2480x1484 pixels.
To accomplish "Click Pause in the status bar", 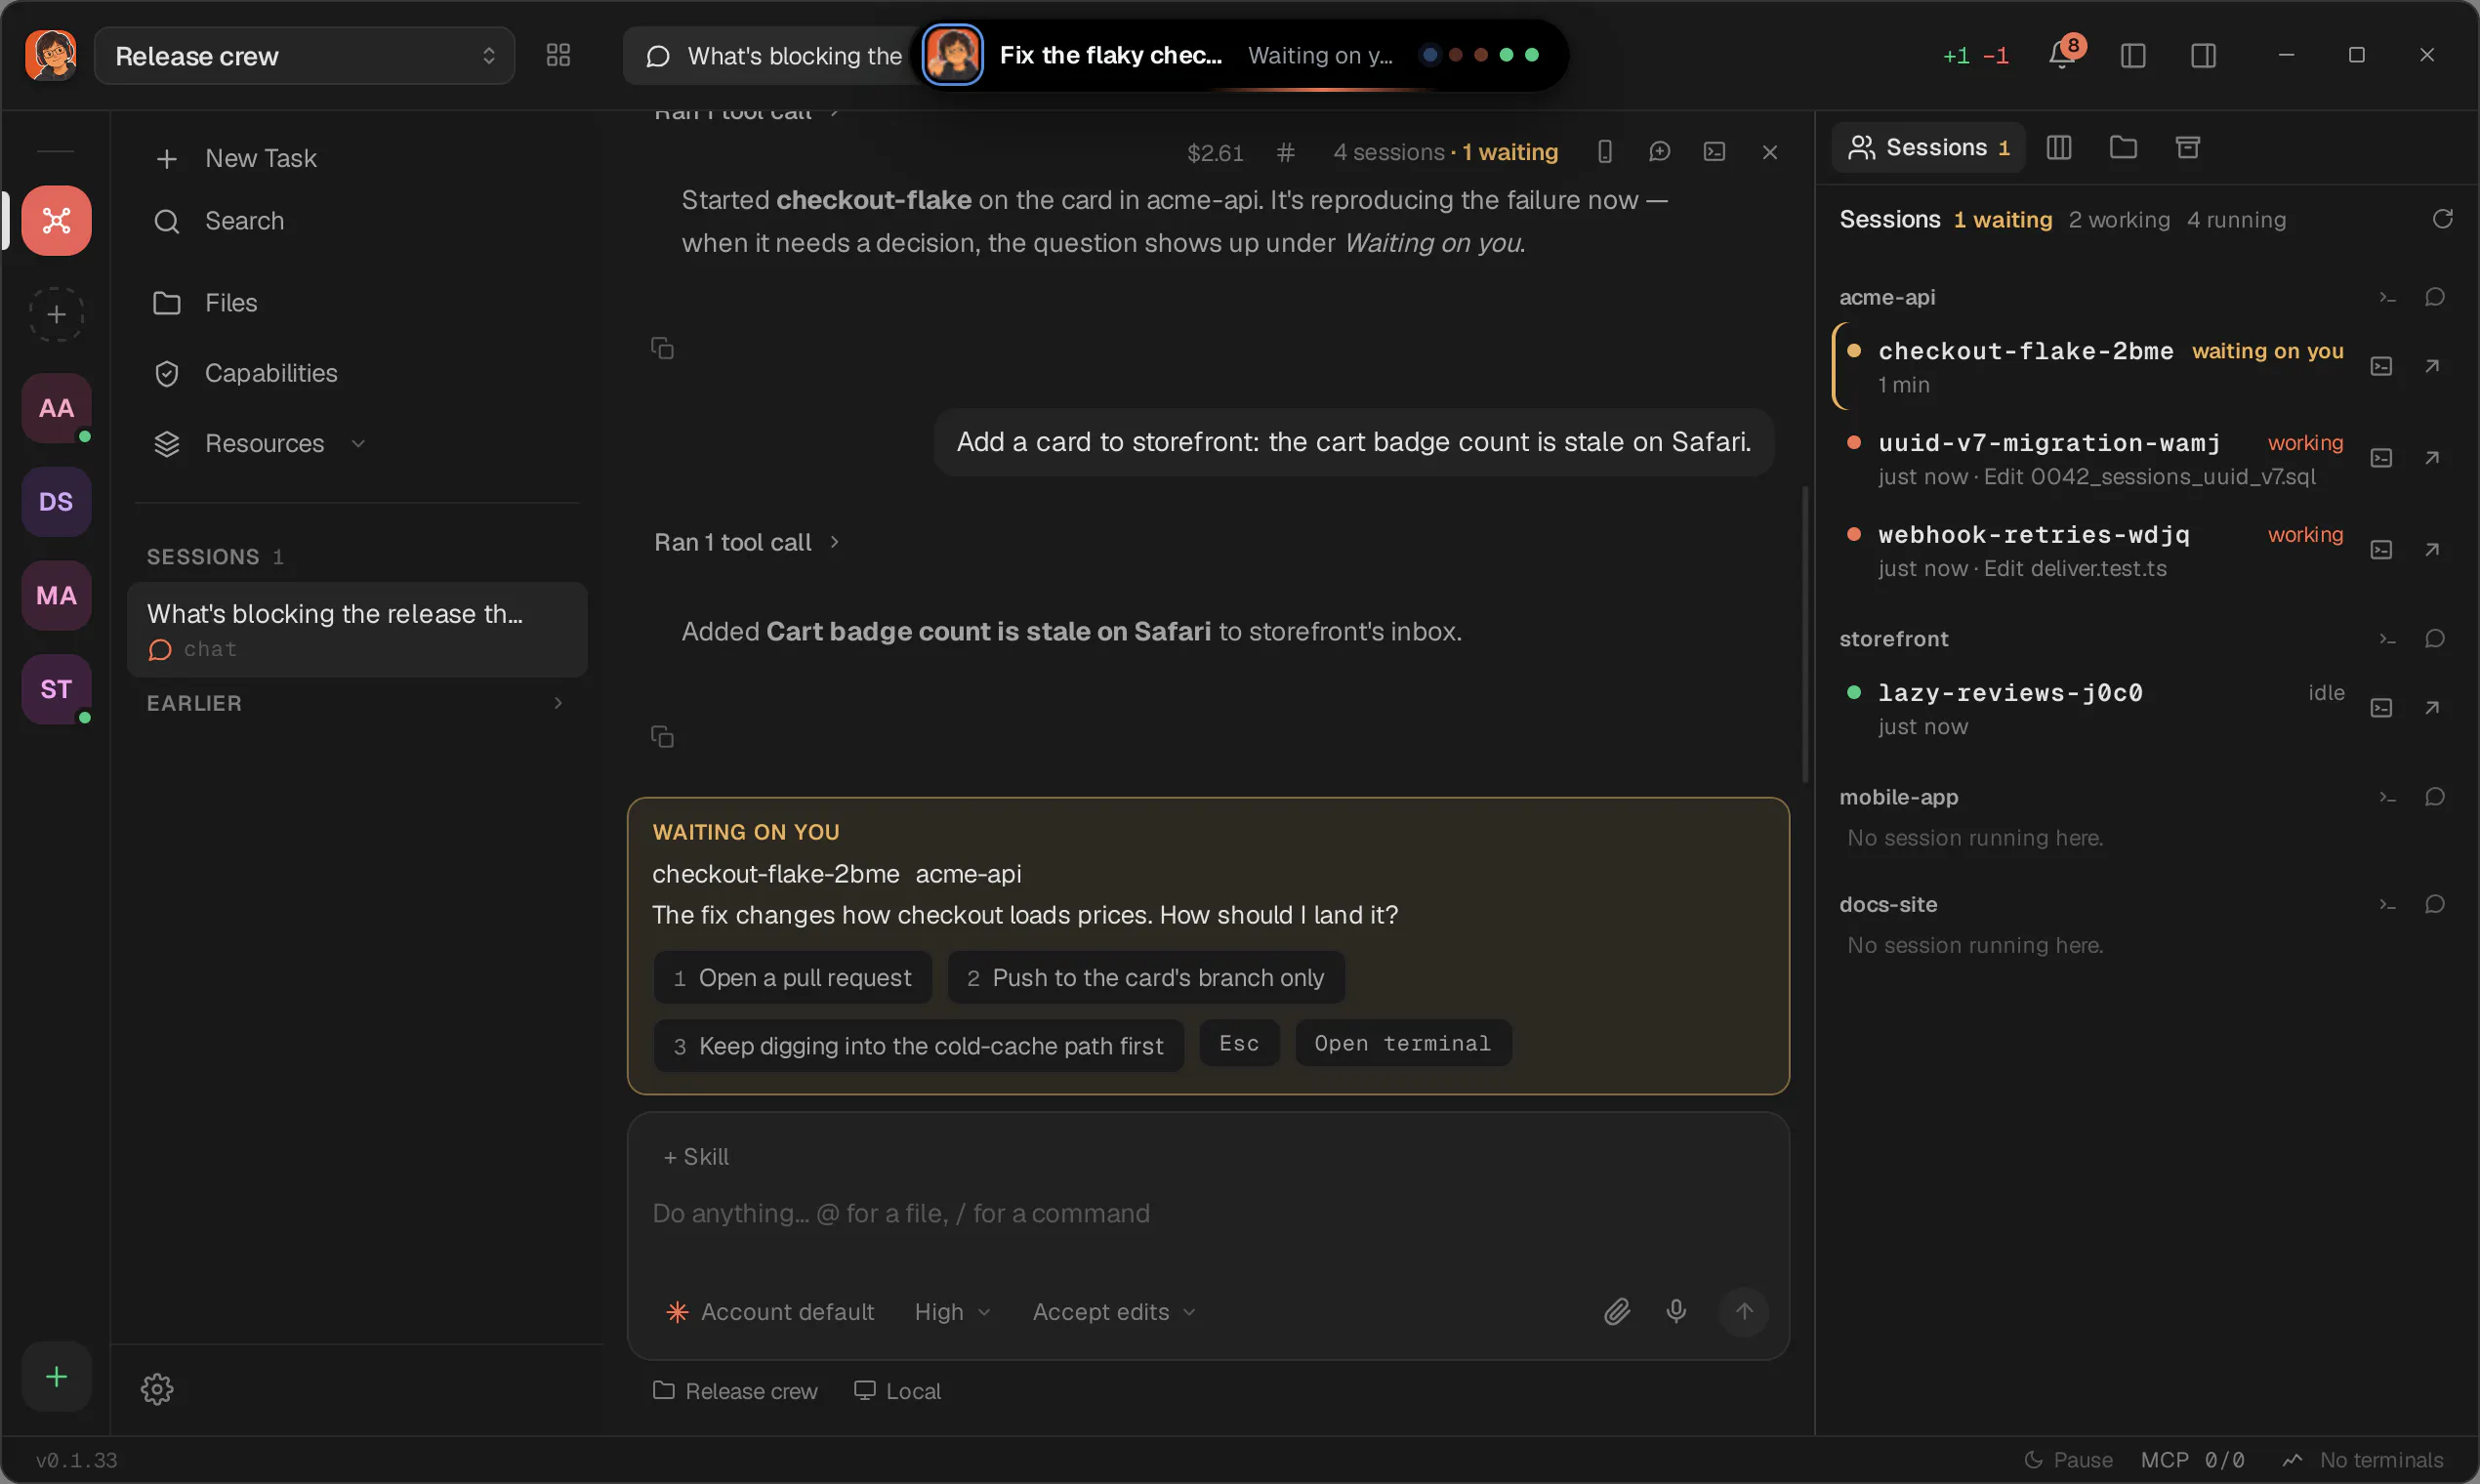I will point(2069,1460).
